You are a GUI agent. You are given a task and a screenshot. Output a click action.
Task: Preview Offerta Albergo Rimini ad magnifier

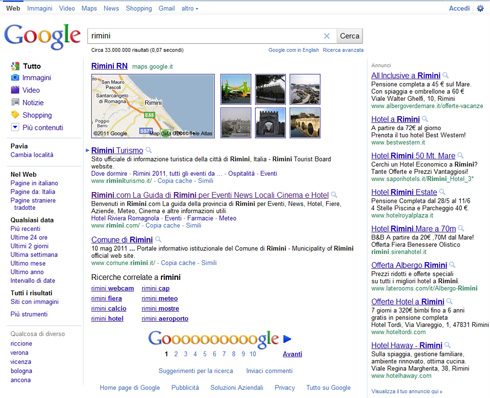[x=452, y=265]
